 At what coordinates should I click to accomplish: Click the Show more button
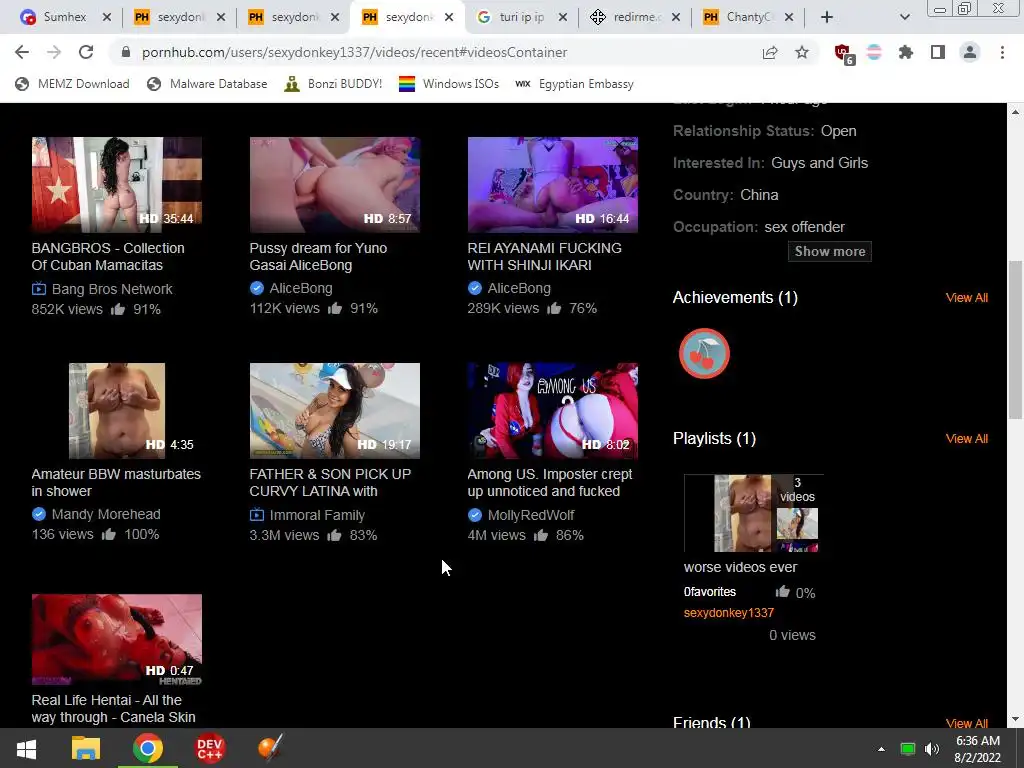(x=829, y=251)
